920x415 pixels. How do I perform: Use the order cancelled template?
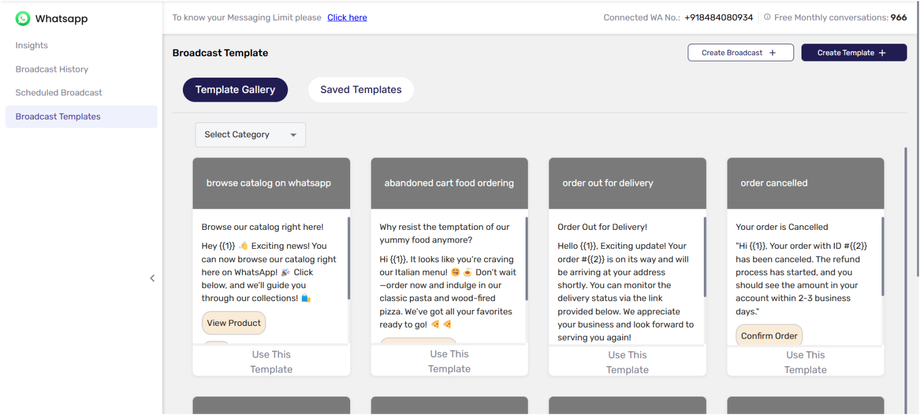click(x=805, y=361)
